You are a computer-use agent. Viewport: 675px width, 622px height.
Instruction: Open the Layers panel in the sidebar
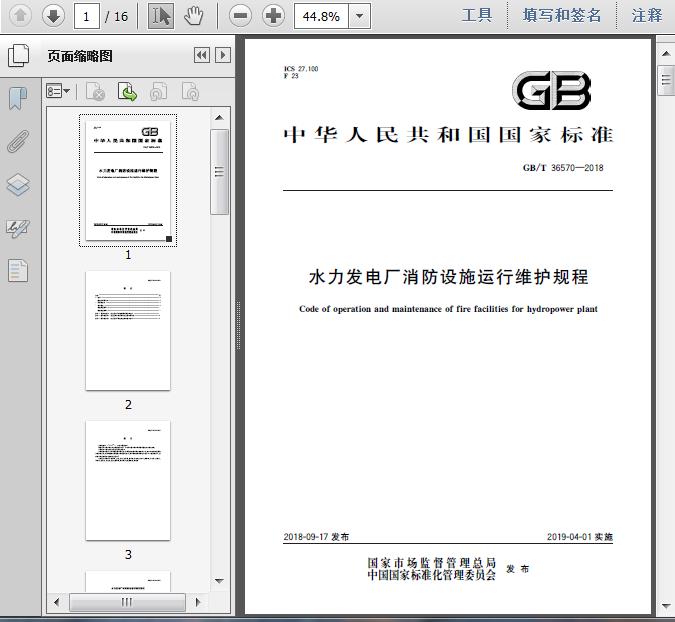coord(18,185)
